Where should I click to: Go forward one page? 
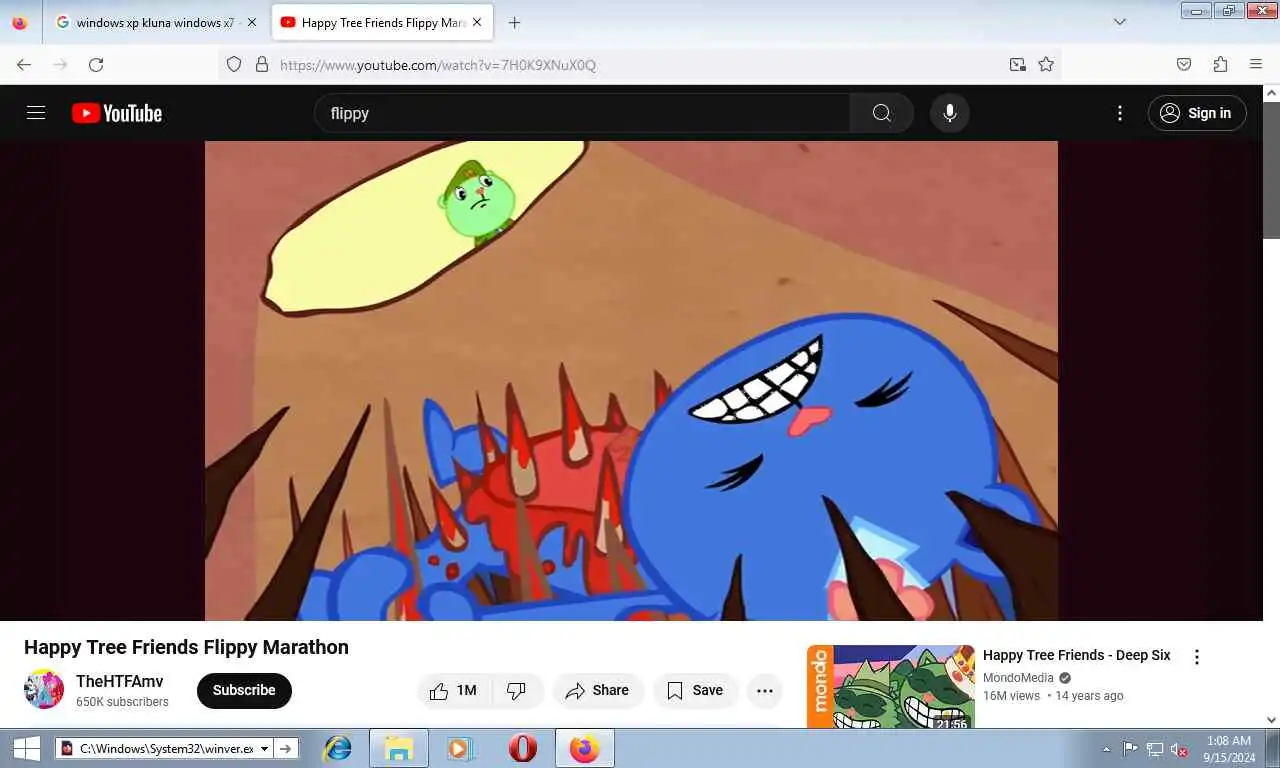[x=60, y=64]
